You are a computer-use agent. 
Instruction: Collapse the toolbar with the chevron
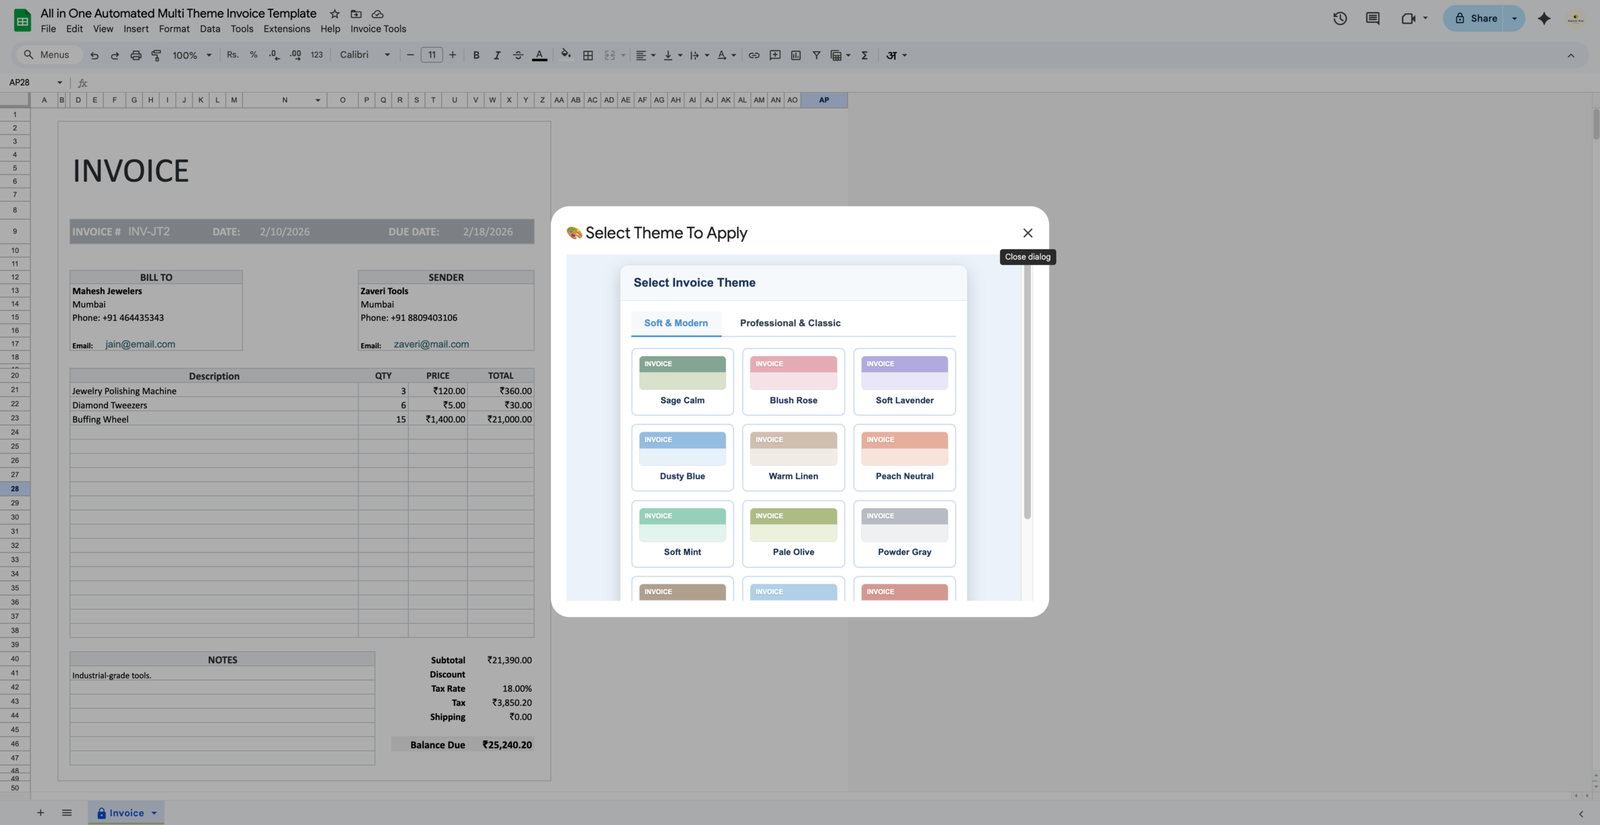[1570, 55]
